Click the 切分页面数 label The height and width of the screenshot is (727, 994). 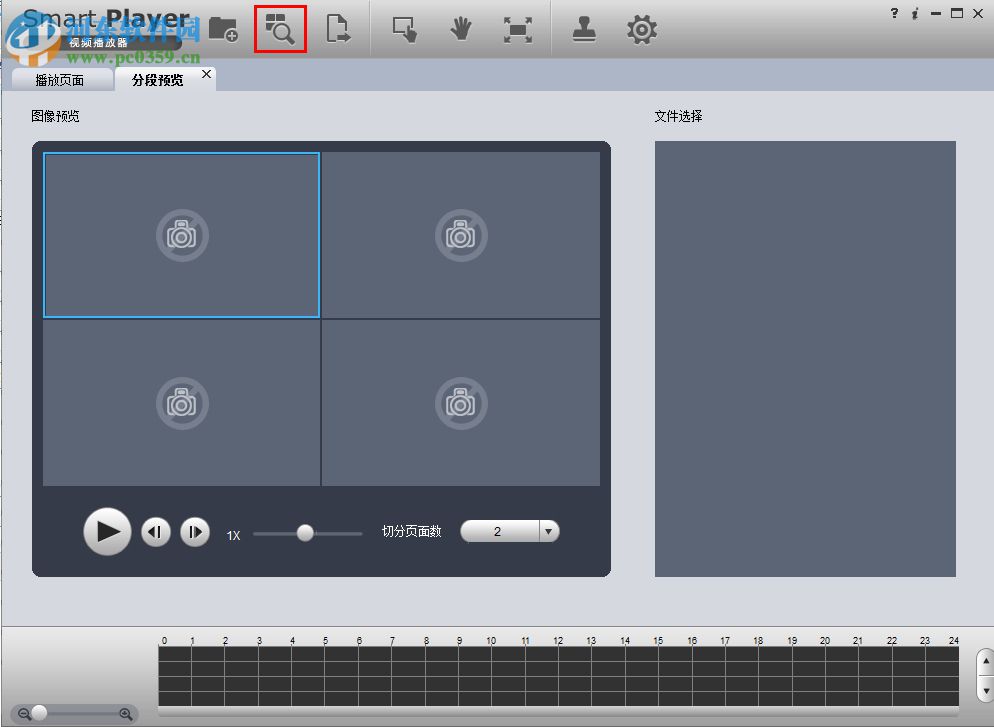[411, 531]
